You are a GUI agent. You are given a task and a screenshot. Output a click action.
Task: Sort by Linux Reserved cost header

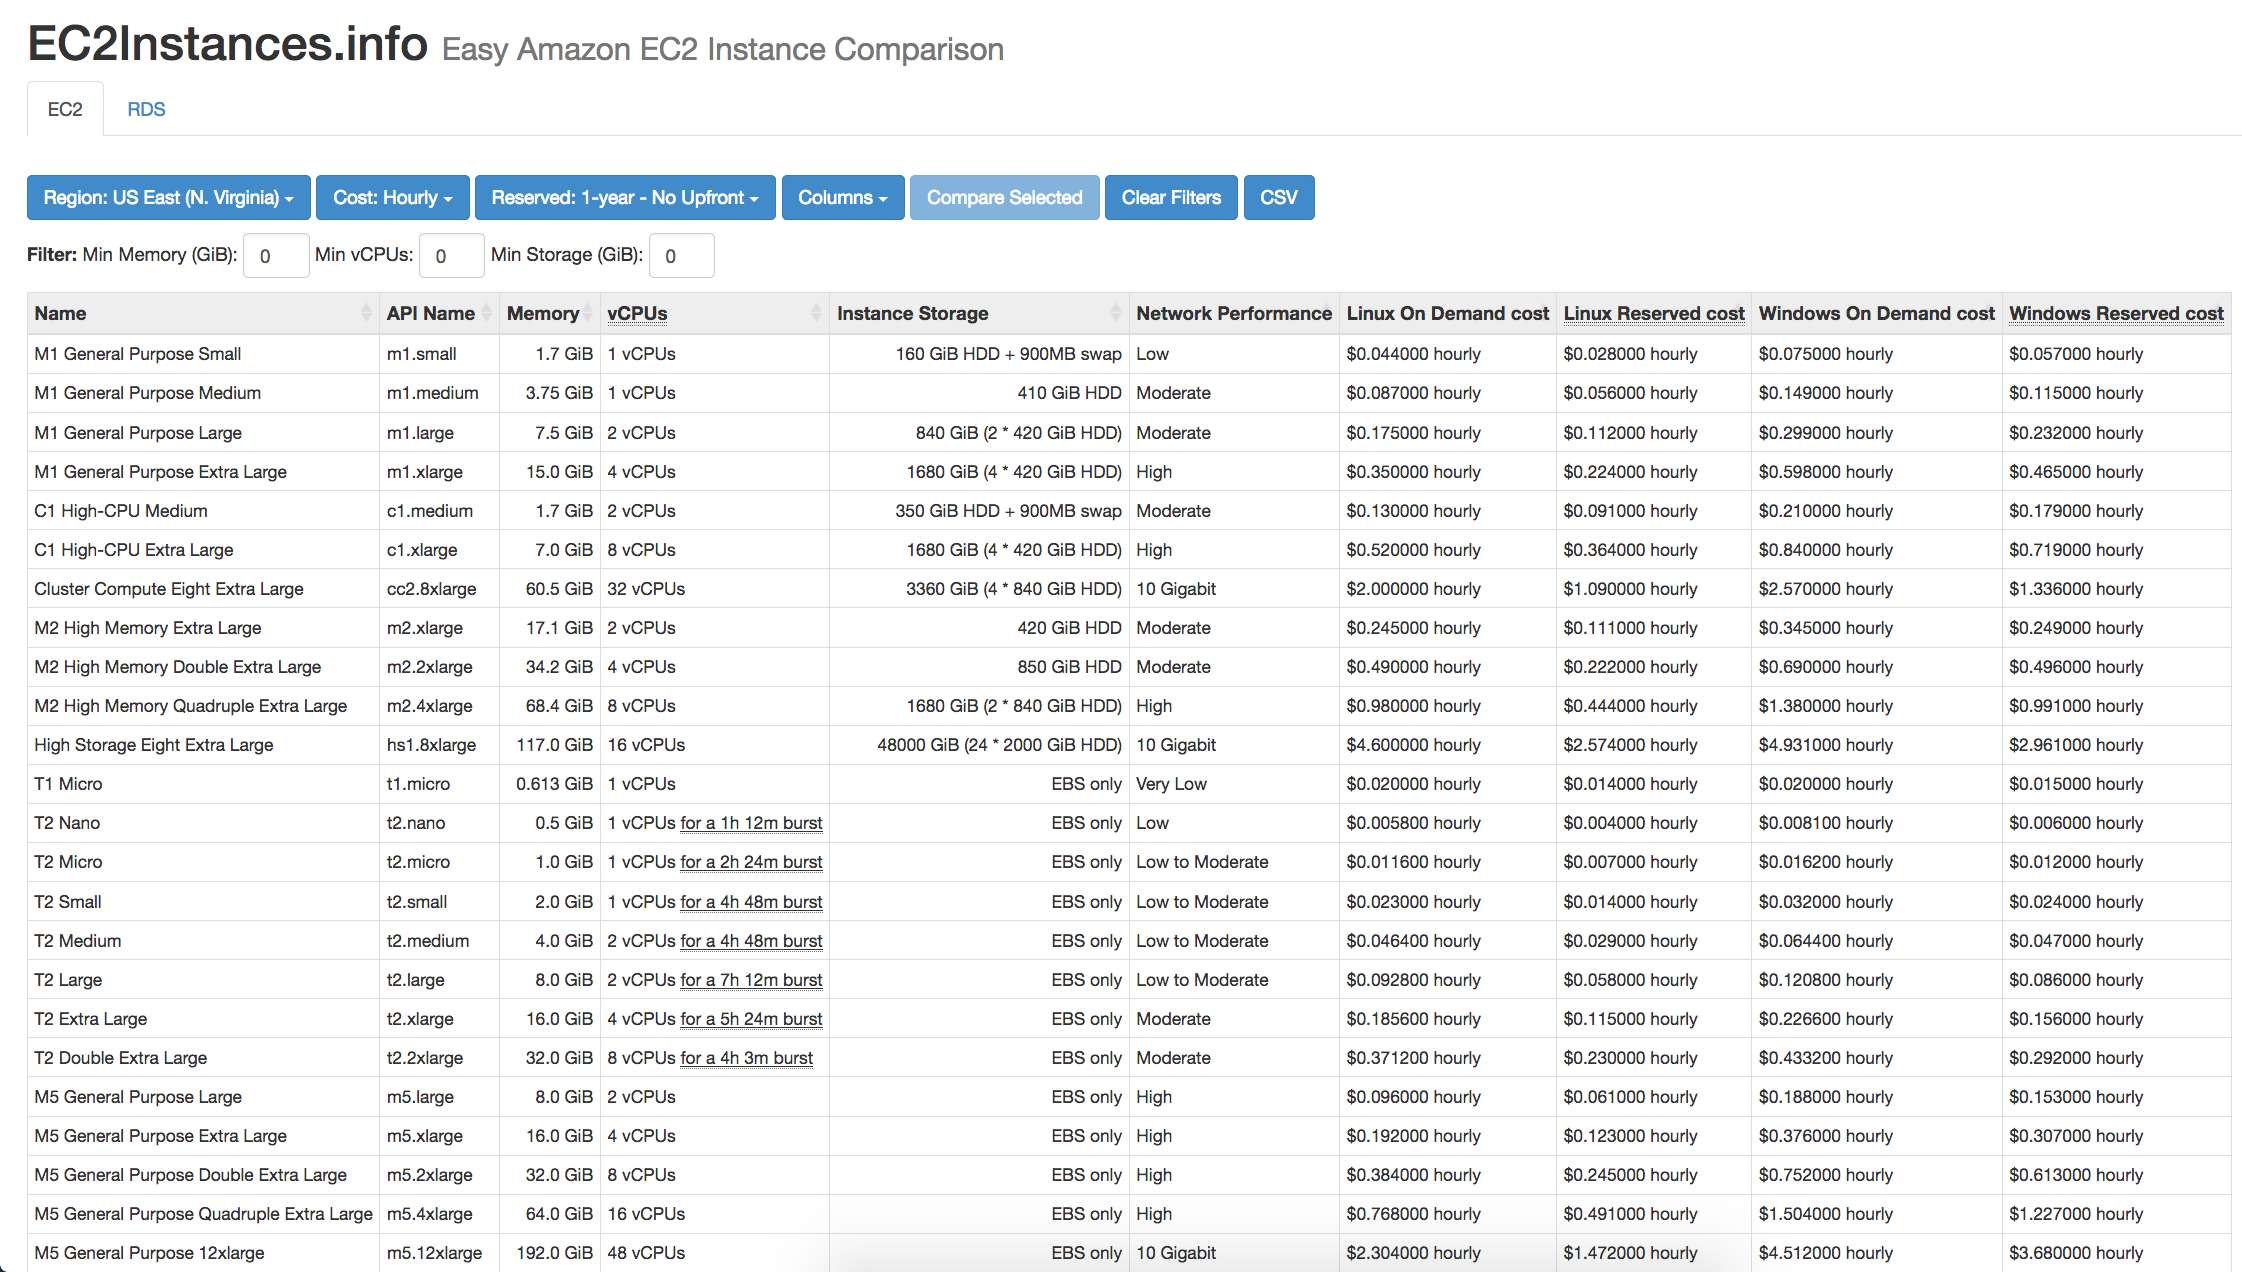(x=1653, y=313)
